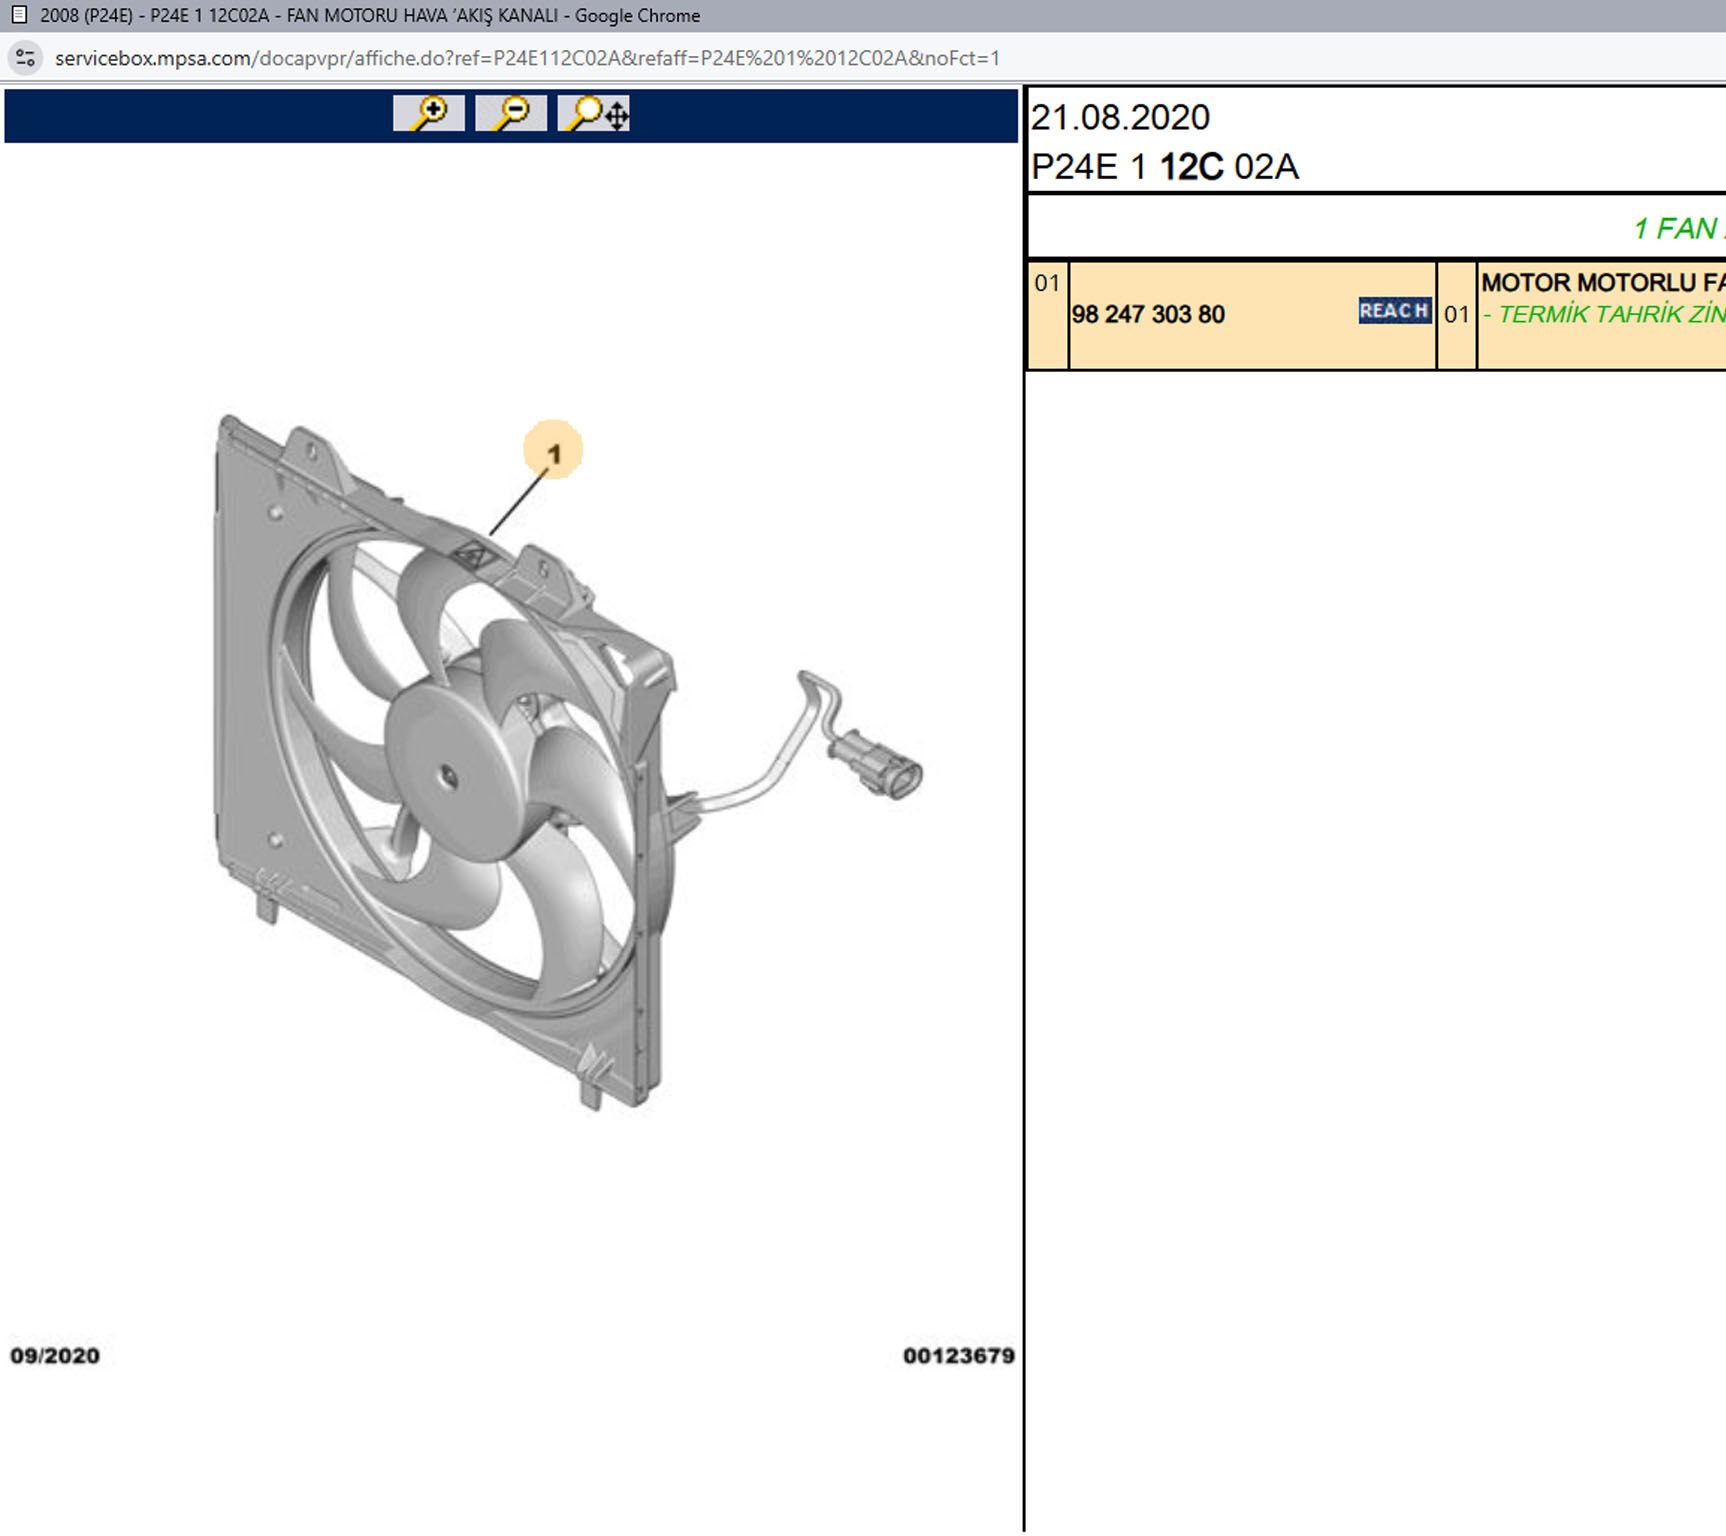Select the 01 reference cell in row
1726x1536 pixels.
click(1047, 284)
